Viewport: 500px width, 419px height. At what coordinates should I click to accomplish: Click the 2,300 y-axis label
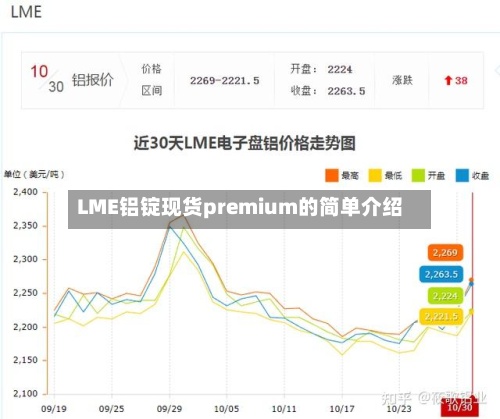point(25,259)
